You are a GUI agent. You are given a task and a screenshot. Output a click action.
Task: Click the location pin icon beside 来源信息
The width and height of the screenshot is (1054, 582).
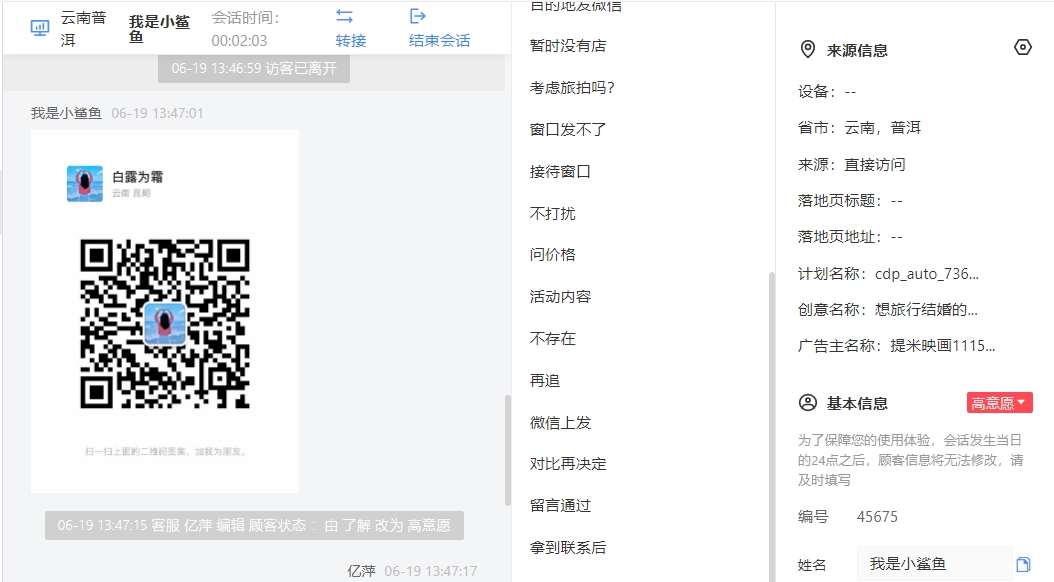pyautogui.click(x=807, y=50)
